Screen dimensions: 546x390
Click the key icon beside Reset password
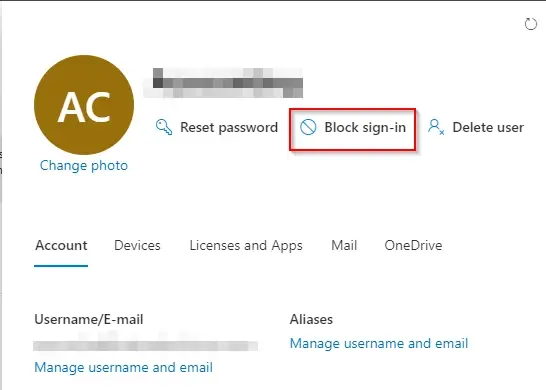click(164, 127)
